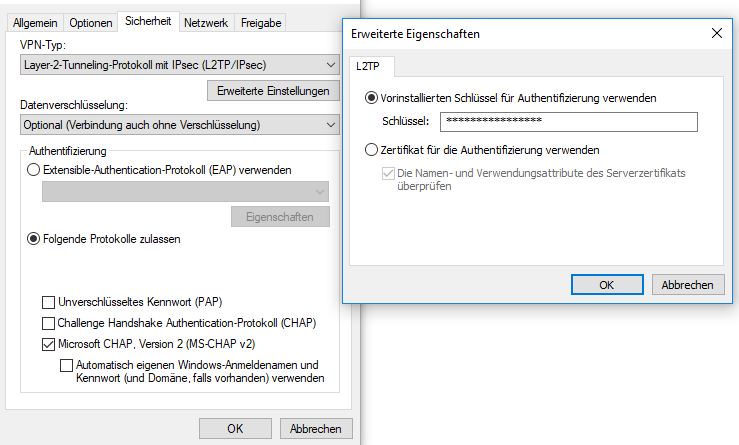739x445 pixels.
Task: Select Folgende Protokolle zulassen option
Action: (x=33, y=239)
